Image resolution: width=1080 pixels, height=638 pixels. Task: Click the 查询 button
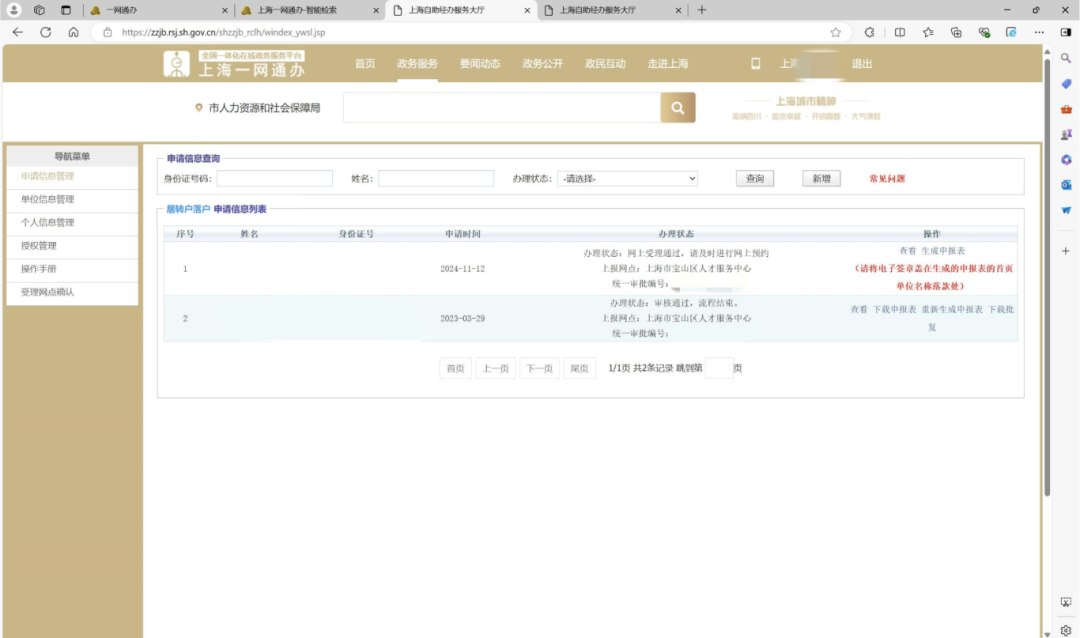point(755,179)
